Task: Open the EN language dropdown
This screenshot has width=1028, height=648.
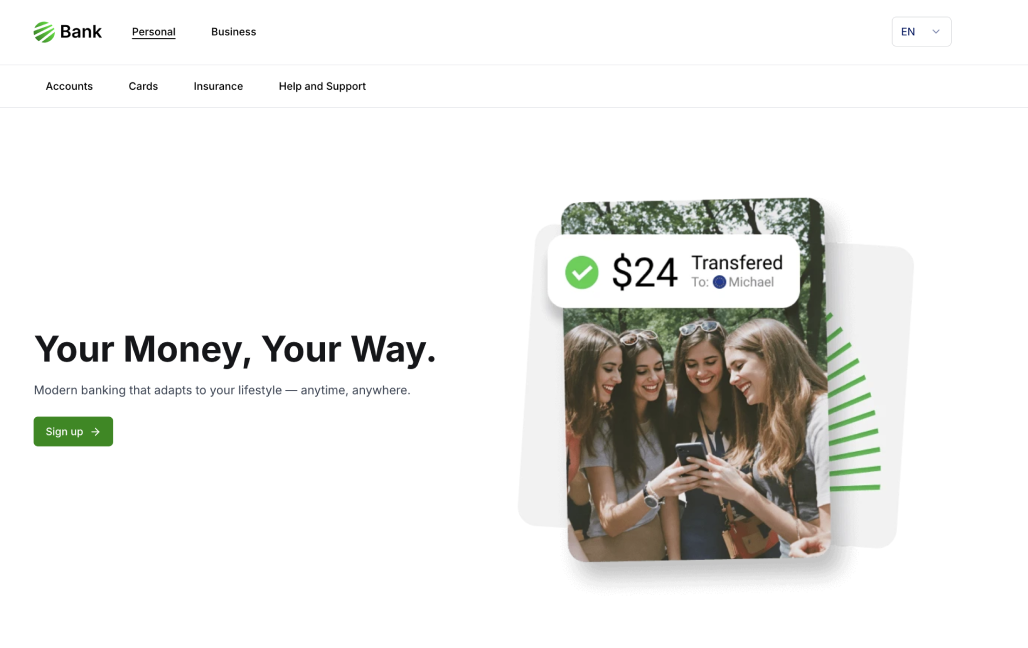Action: coord(921,31)
